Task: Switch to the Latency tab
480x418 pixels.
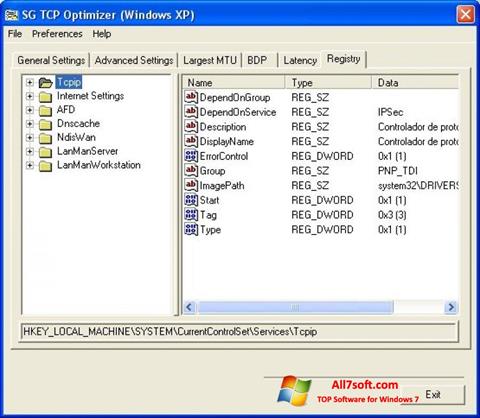Action: [300, 60]
